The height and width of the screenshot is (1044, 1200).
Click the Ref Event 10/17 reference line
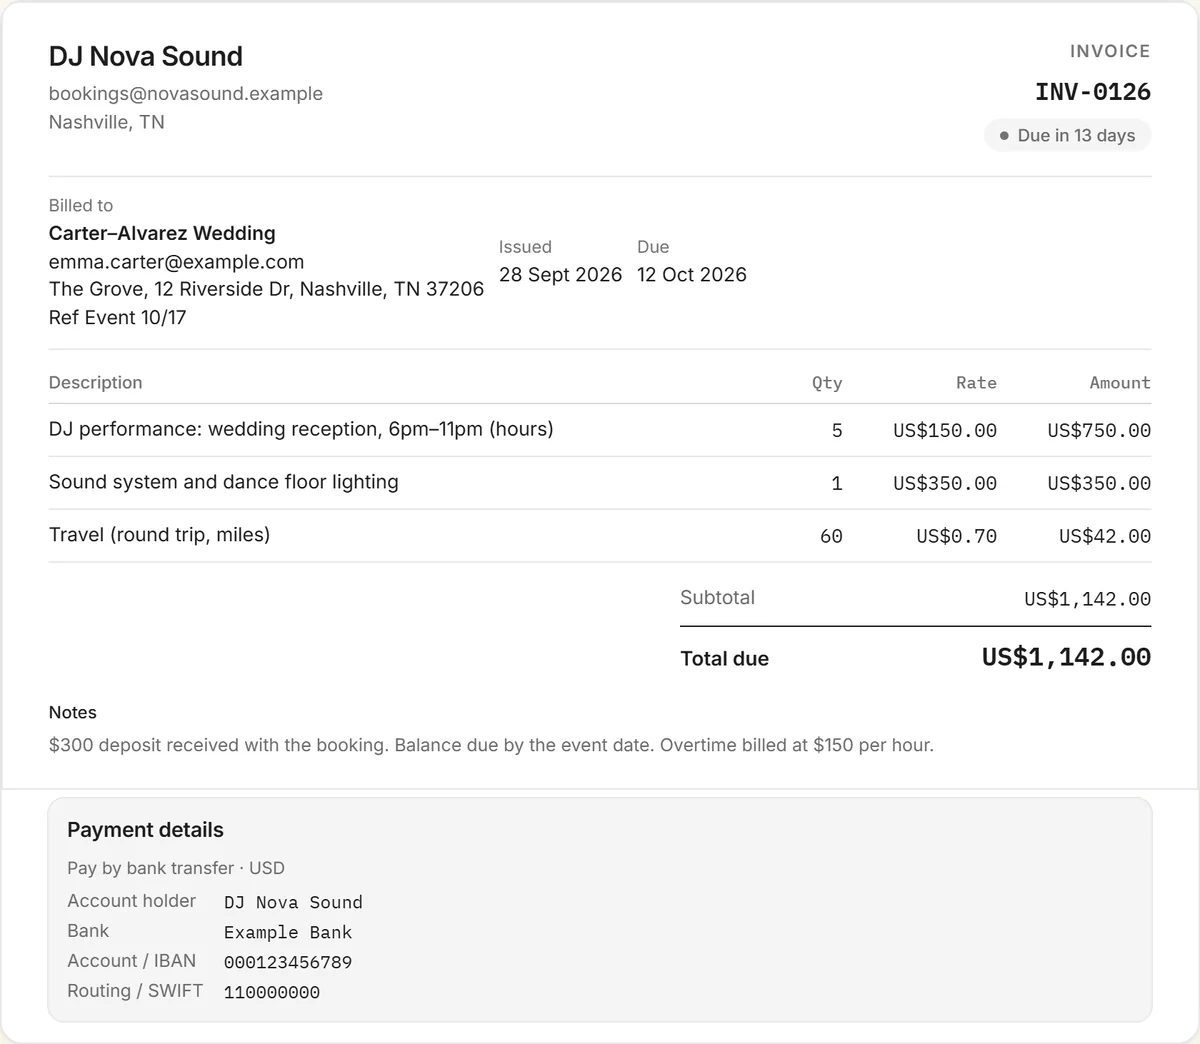pos(118,317)
